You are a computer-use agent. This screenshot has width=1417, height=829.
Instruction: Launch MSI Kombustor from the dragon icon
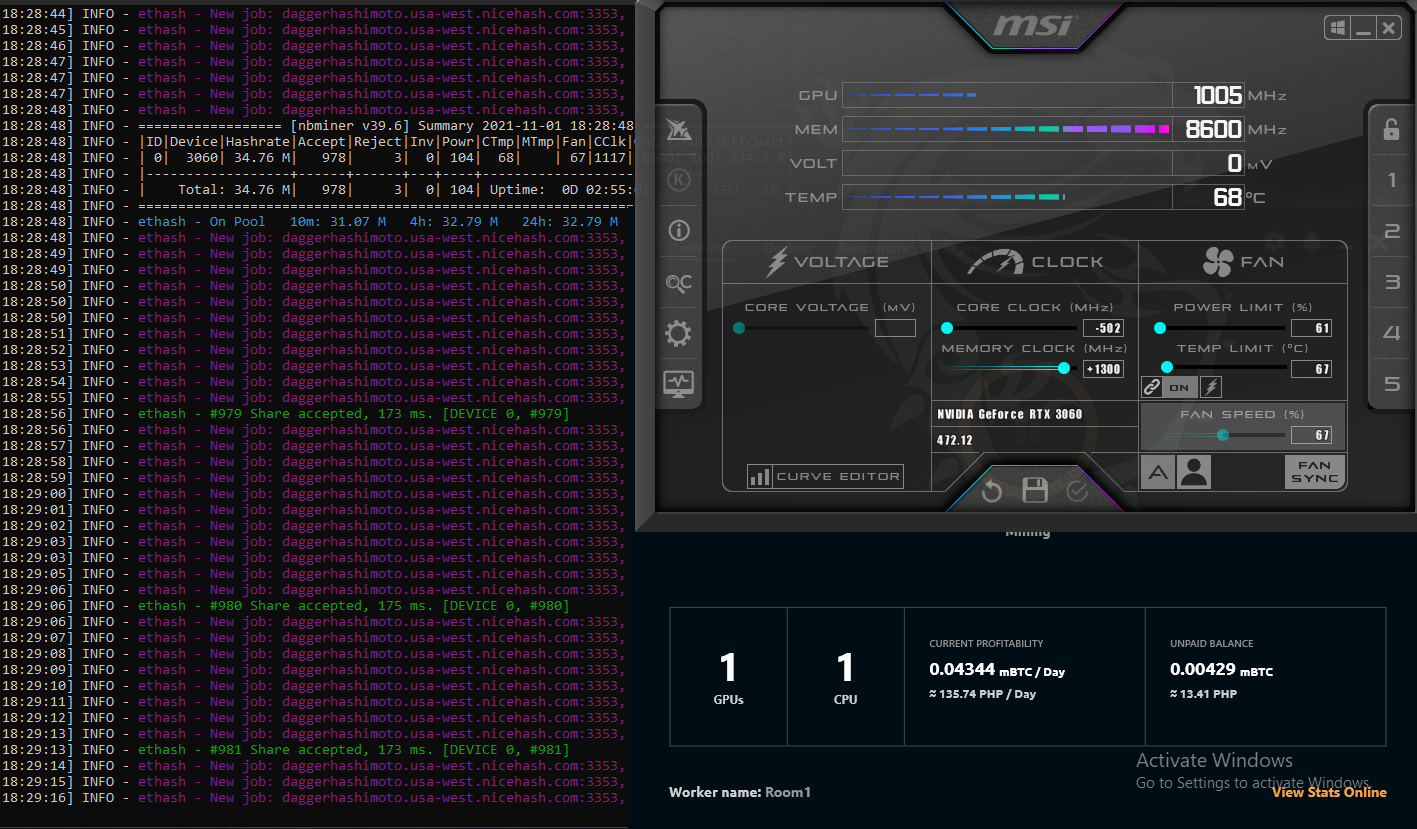pyautogui.click(x=679, y=130)
